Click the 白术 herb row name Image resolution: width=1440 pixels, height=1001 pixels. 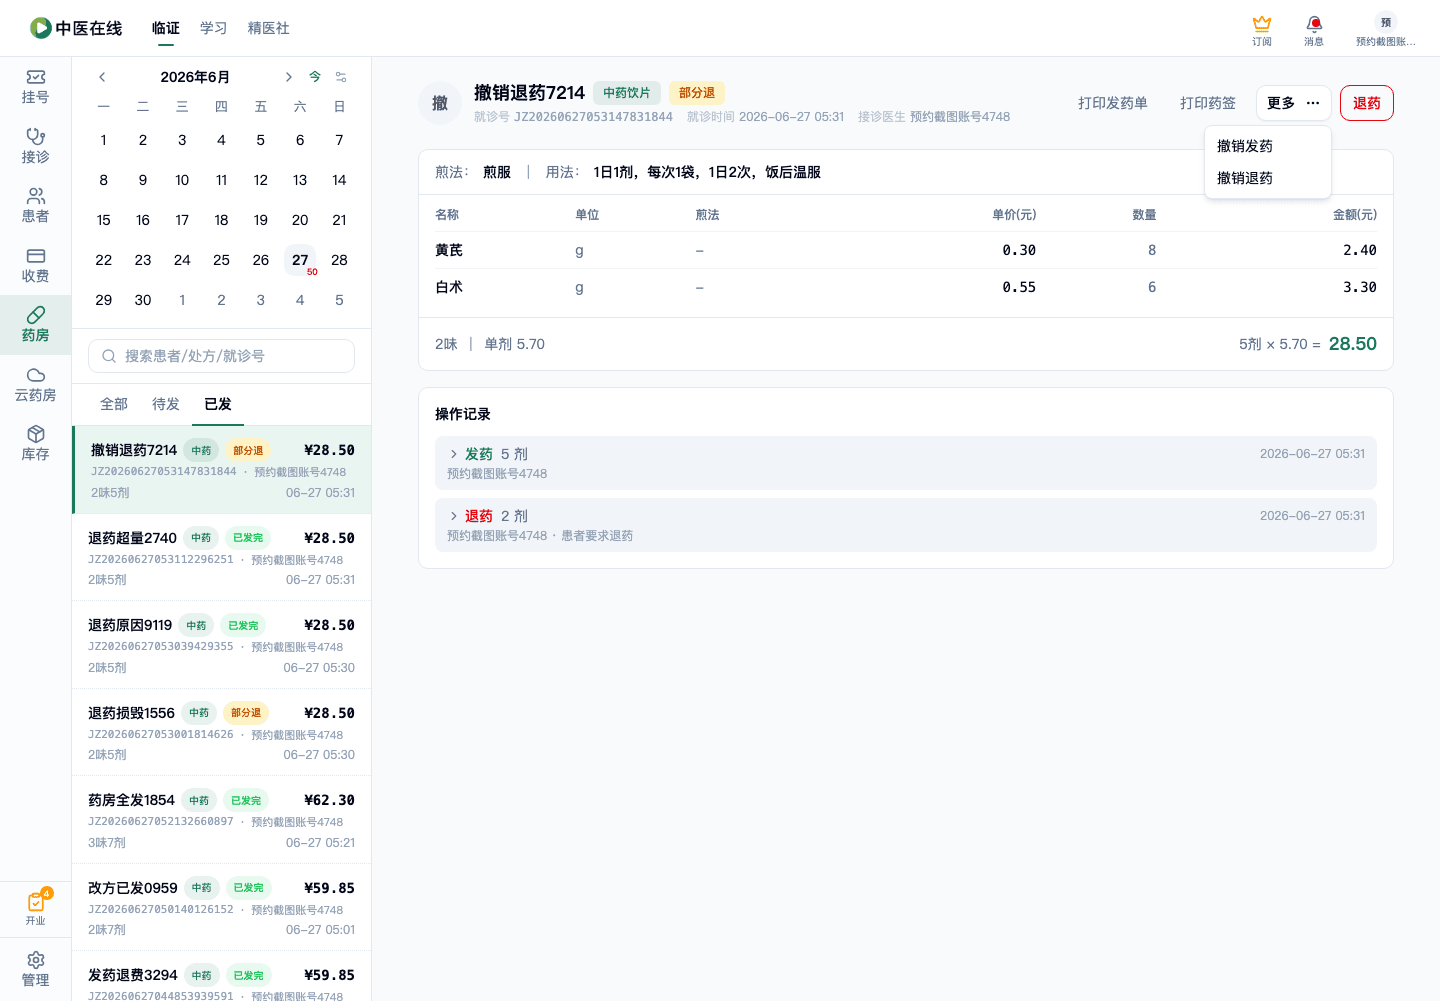click(449, 287)
